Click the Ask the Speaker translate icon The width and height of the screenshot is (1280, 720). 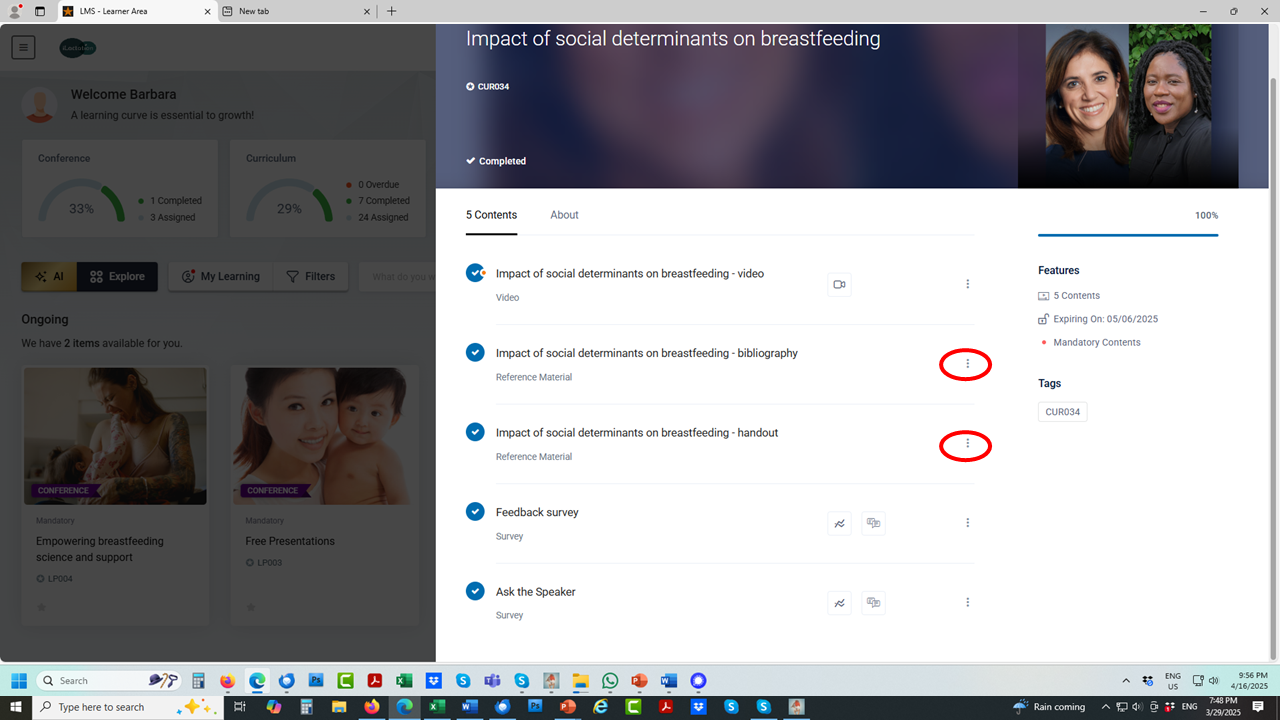(873, 603)
